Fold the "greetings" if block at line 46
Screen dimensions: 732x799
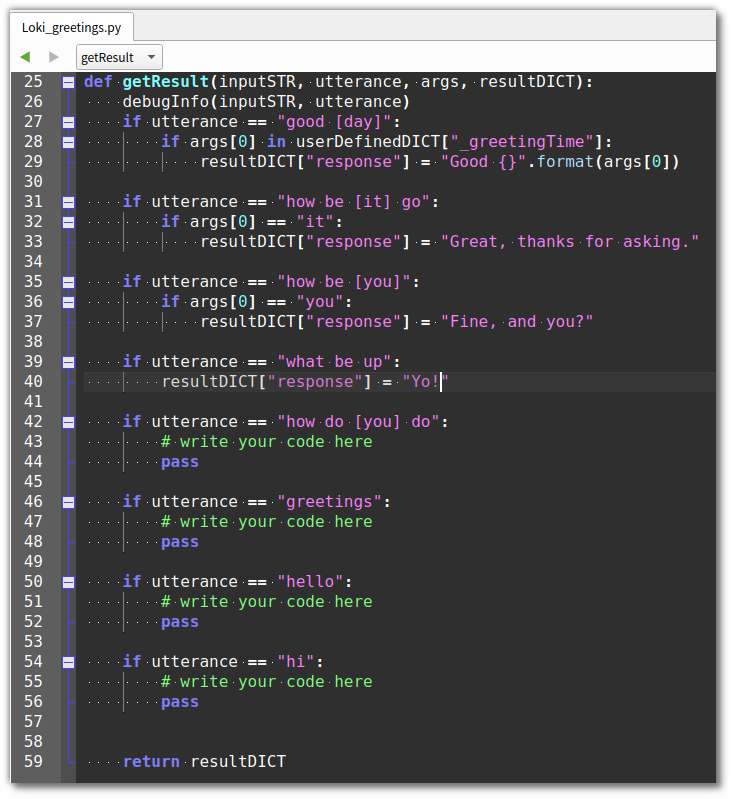(68, 502)
